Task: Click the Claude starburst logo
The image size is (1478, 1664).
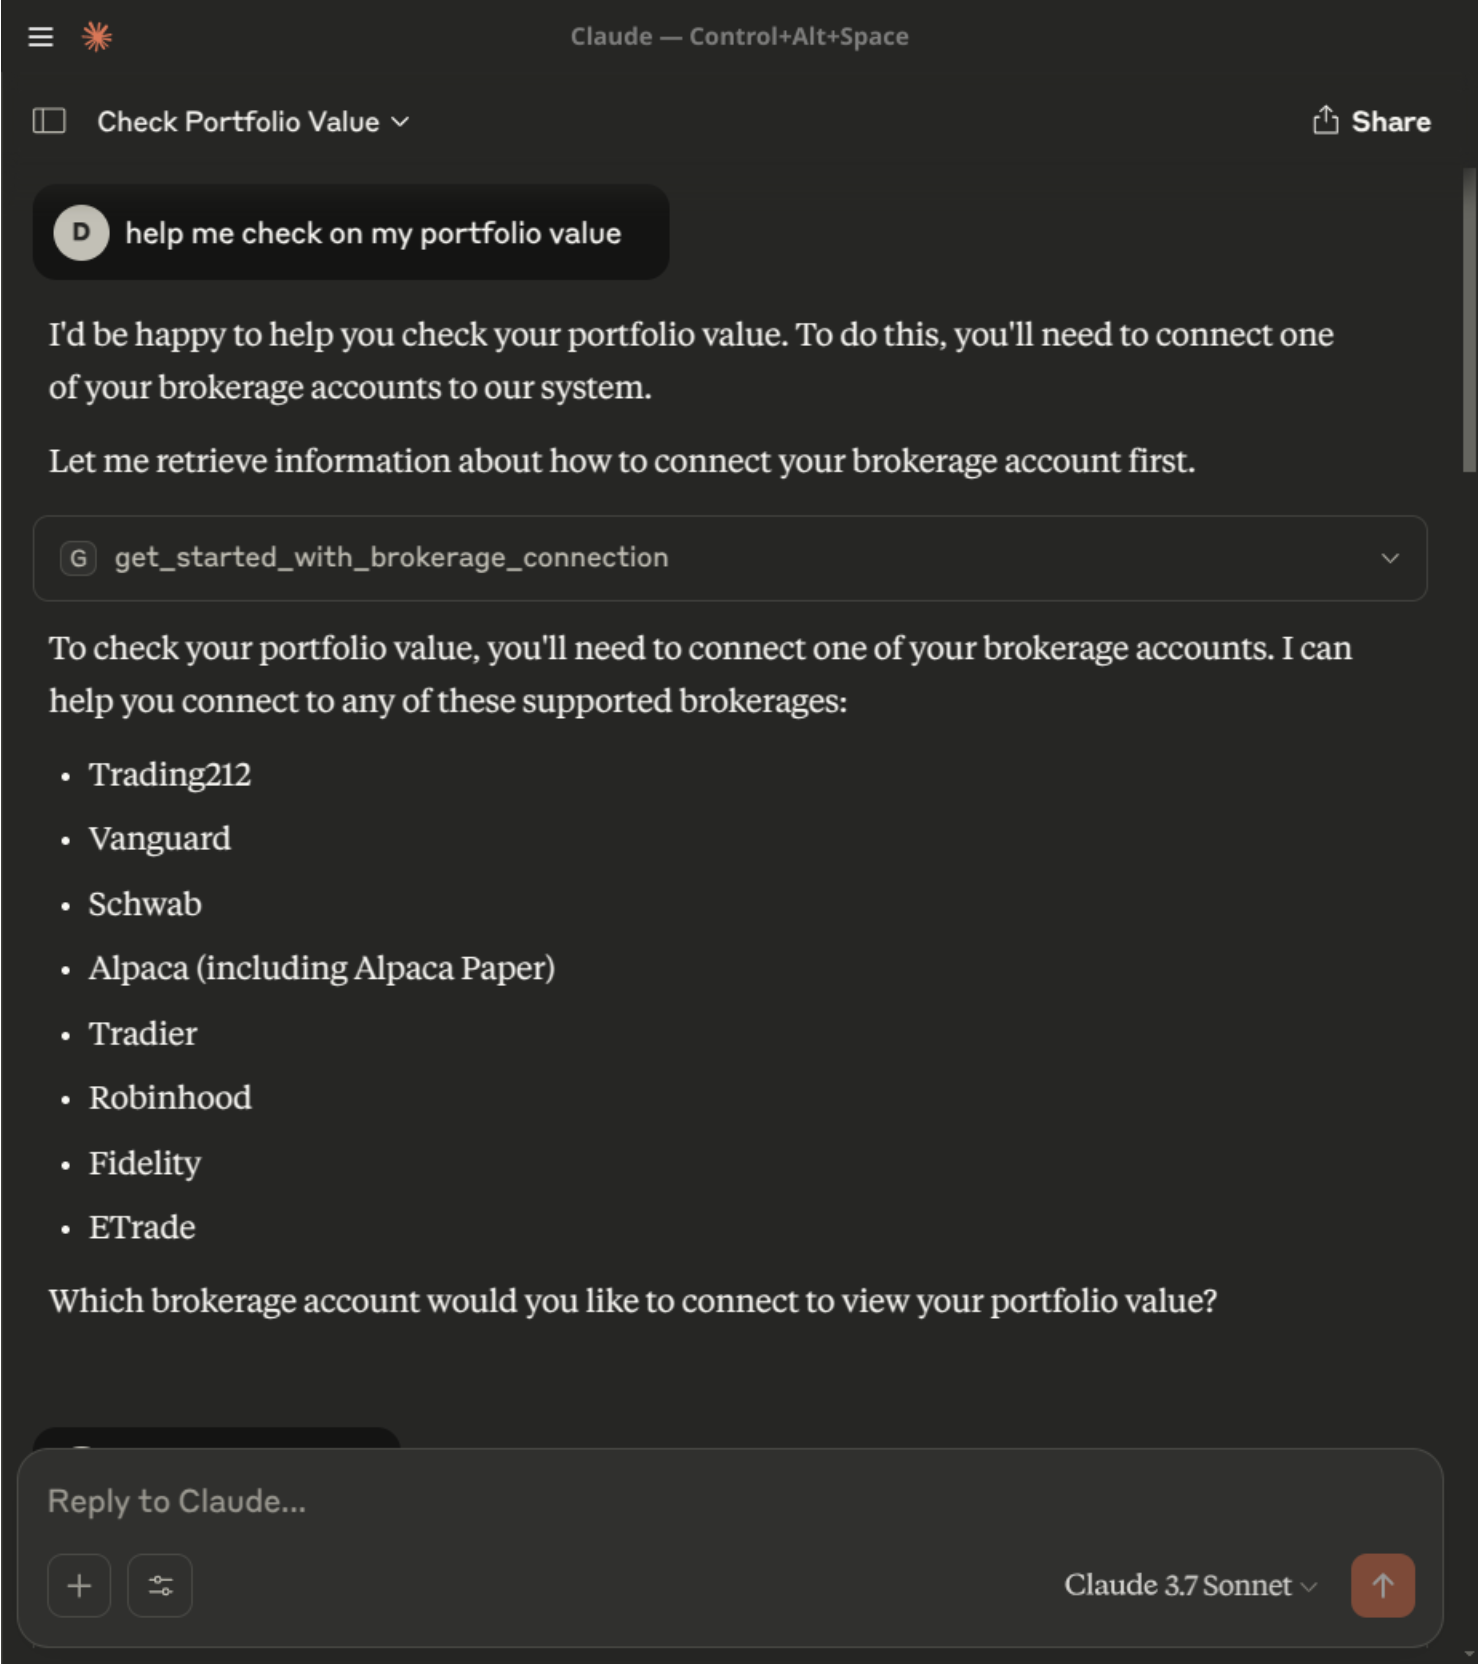Action: tap(97, 37)
